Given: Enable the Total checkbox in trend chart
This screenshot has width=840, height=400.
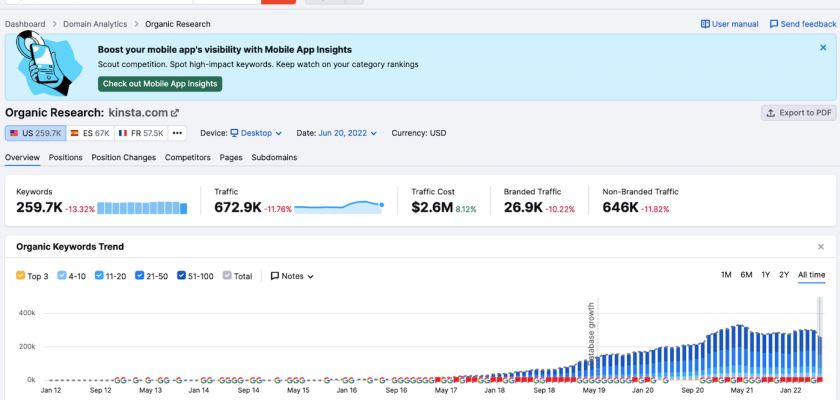Looking at the screenshot, I should 227,276.
